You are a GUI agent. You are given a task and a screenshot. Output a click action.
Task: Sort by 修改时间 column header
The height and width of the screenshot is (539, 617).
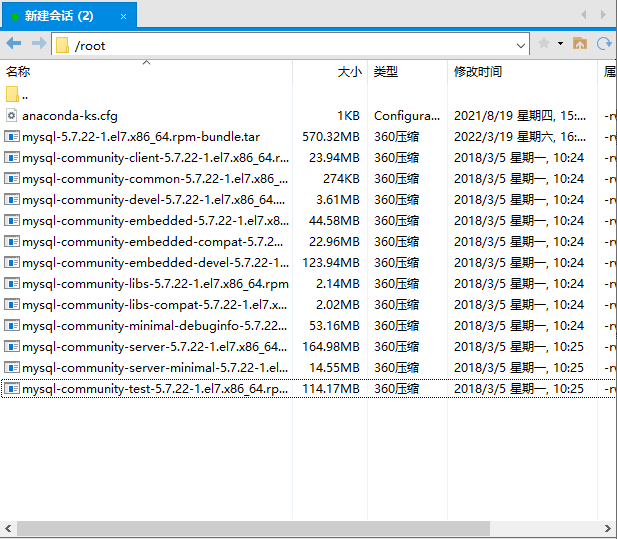(x=522, y=72)
